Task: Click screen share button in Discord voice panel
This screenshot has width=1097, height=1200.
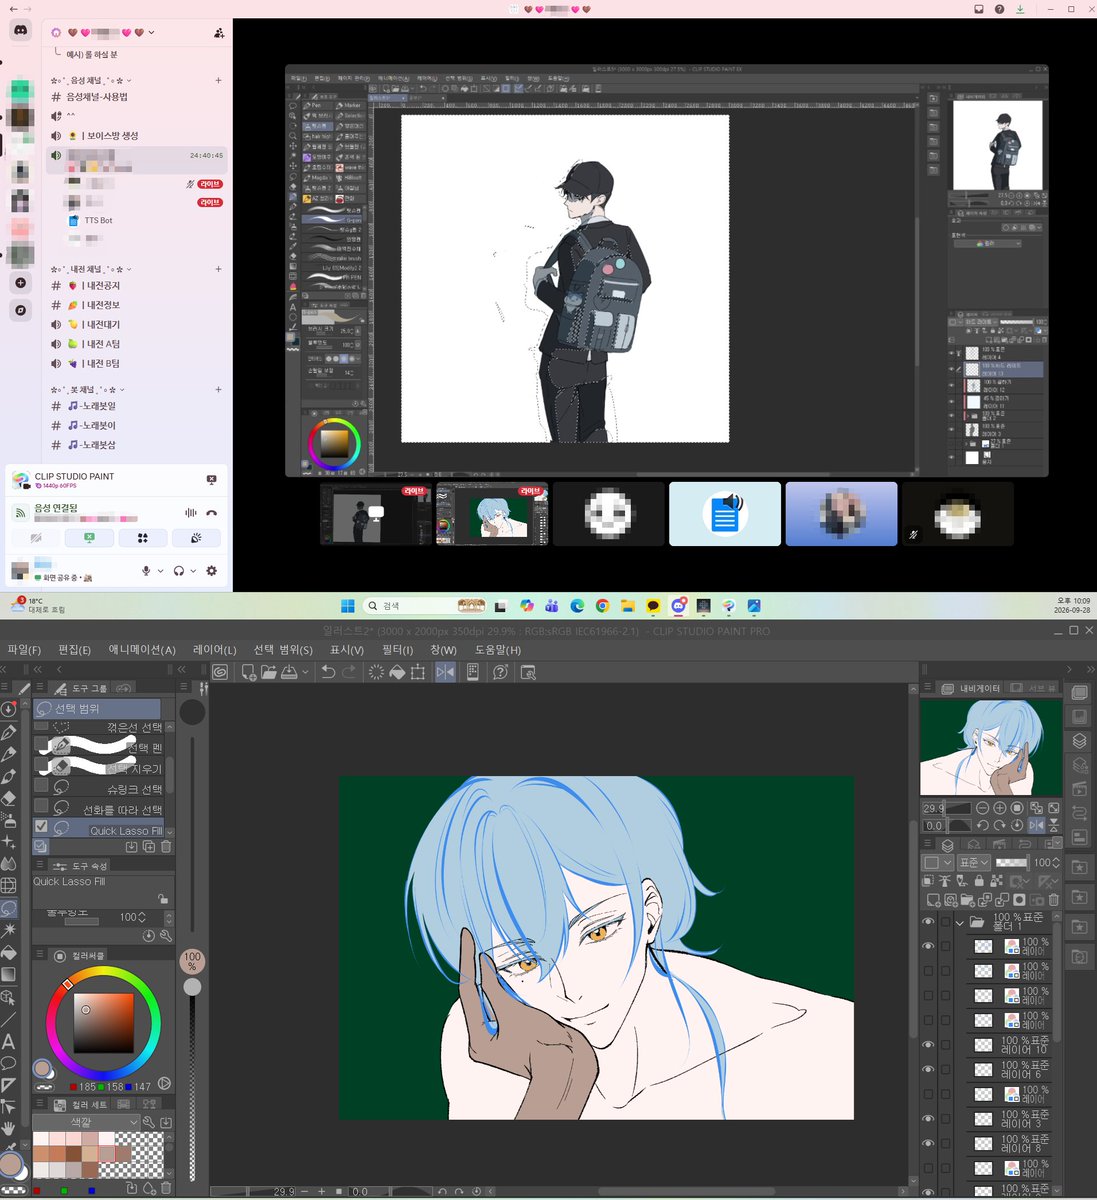Action: coord(89,538)
